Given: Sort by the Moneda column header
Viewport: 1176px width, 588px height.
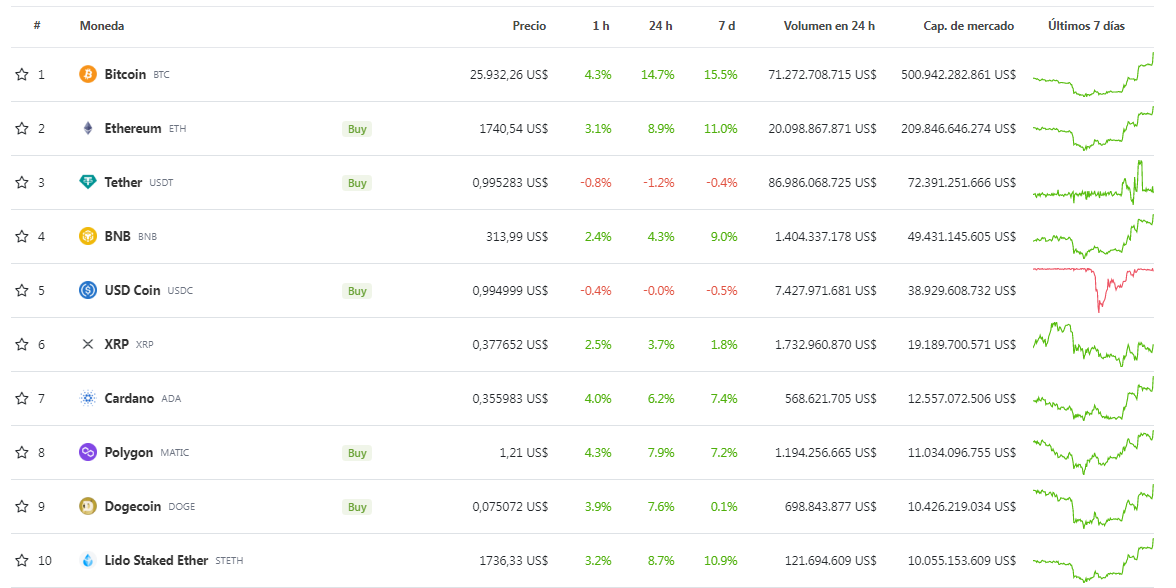Looking at the screenshot, I should point(102,26).
